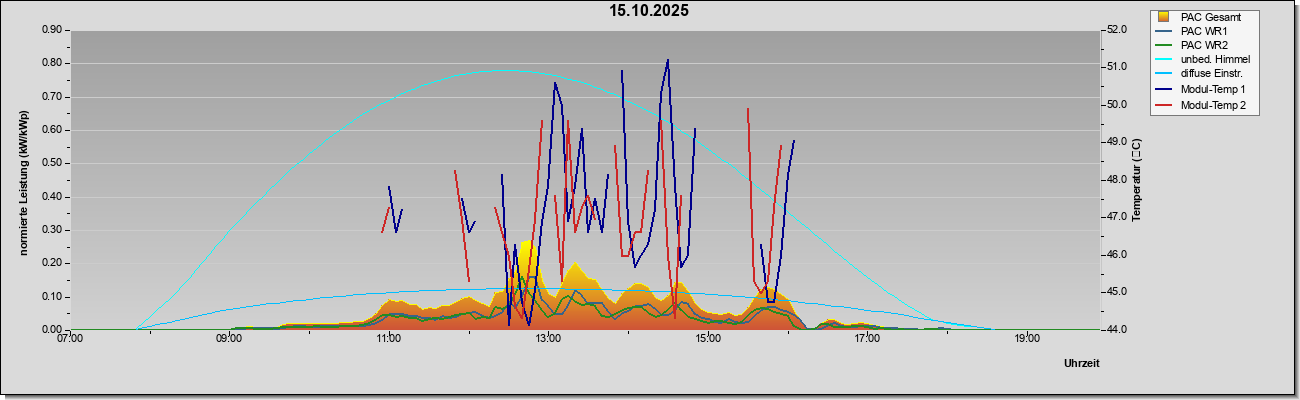Click the 0.10 power axis value
The height and width of the screenshot is (400, 1300).
(x=52, y=297)
